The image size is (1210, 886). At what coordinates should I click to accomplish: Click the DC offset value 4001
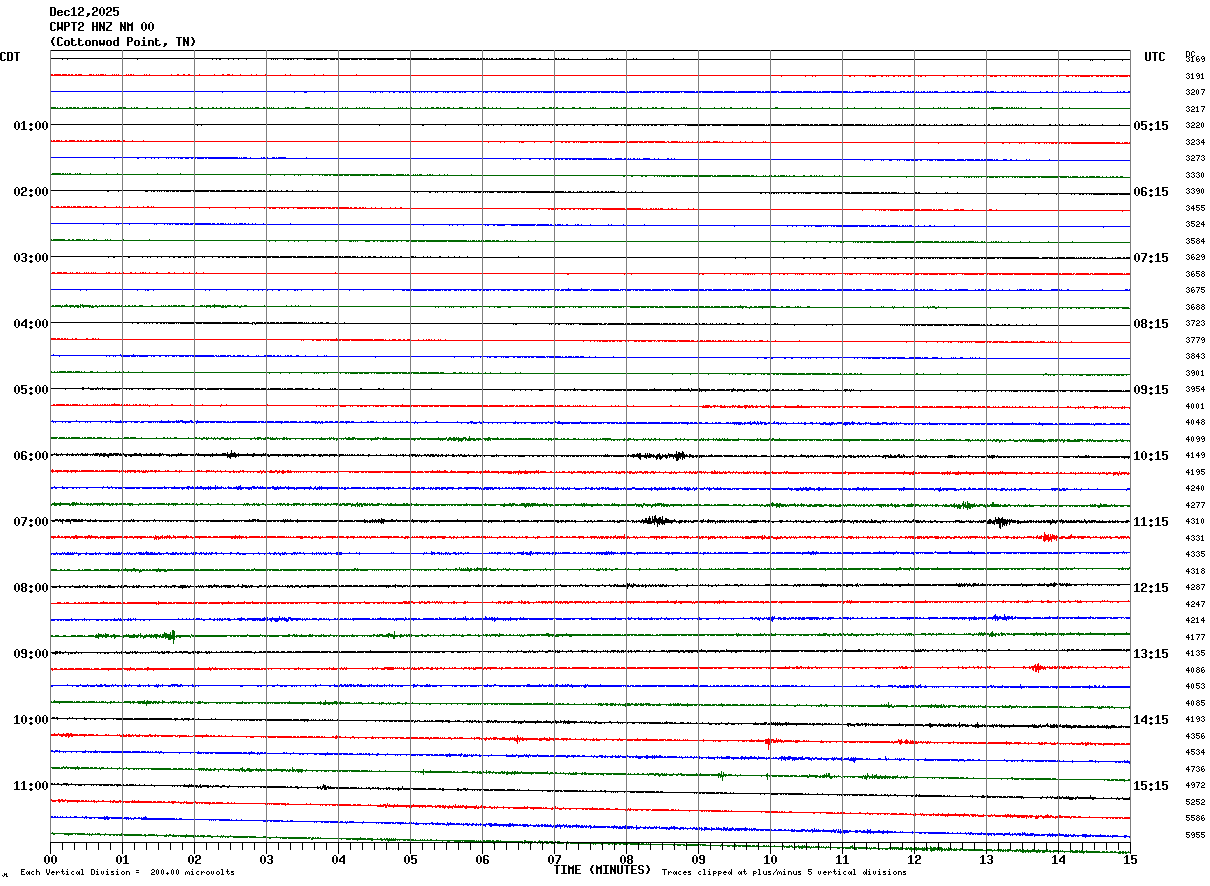click(1195, 406)
